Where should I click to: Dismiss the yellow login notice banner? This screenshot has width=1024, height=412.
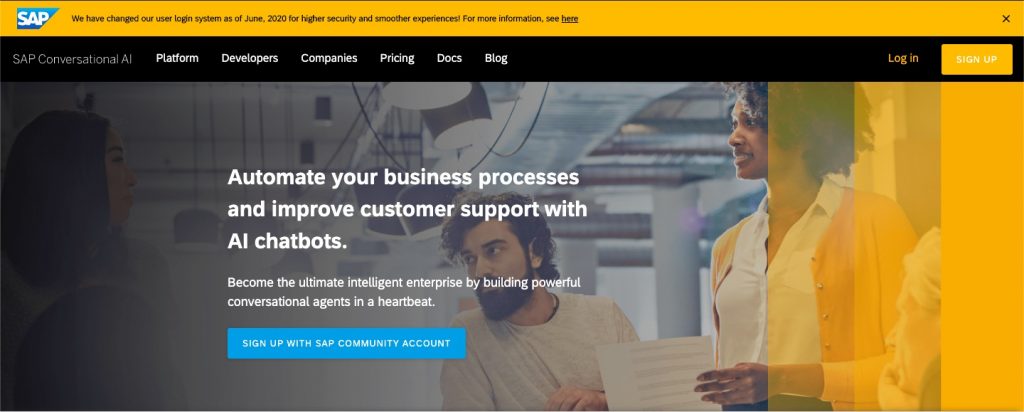(x=1006, y=19)
